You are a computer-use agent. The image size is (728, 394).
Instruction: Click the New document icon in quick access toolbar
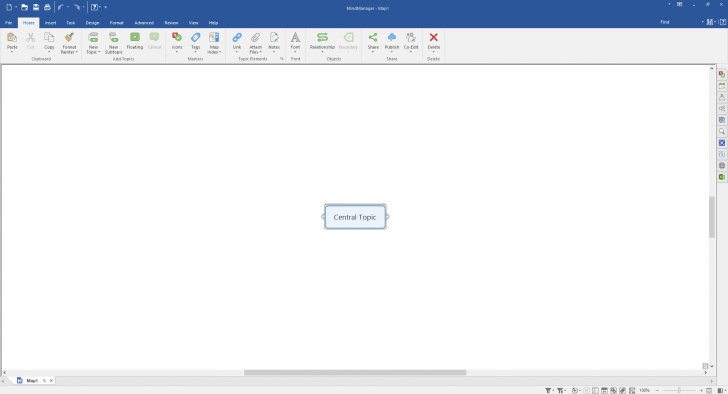[x=9, y=7]
